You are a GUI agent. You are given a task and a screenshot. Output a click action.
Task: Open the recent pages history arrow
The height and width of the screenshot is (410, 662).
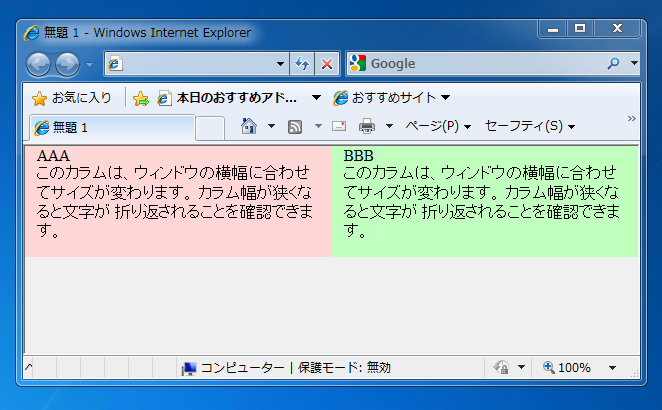tap(89, 65)
